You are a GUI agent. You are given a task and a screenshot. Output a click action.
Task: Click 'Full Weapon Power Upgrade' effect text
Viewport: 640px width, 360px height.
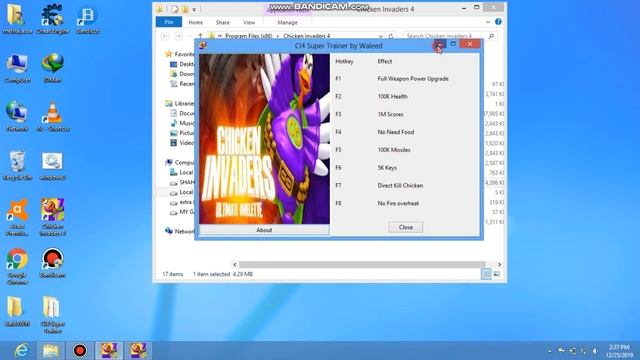pyautogui.click(x=413, y=79)
